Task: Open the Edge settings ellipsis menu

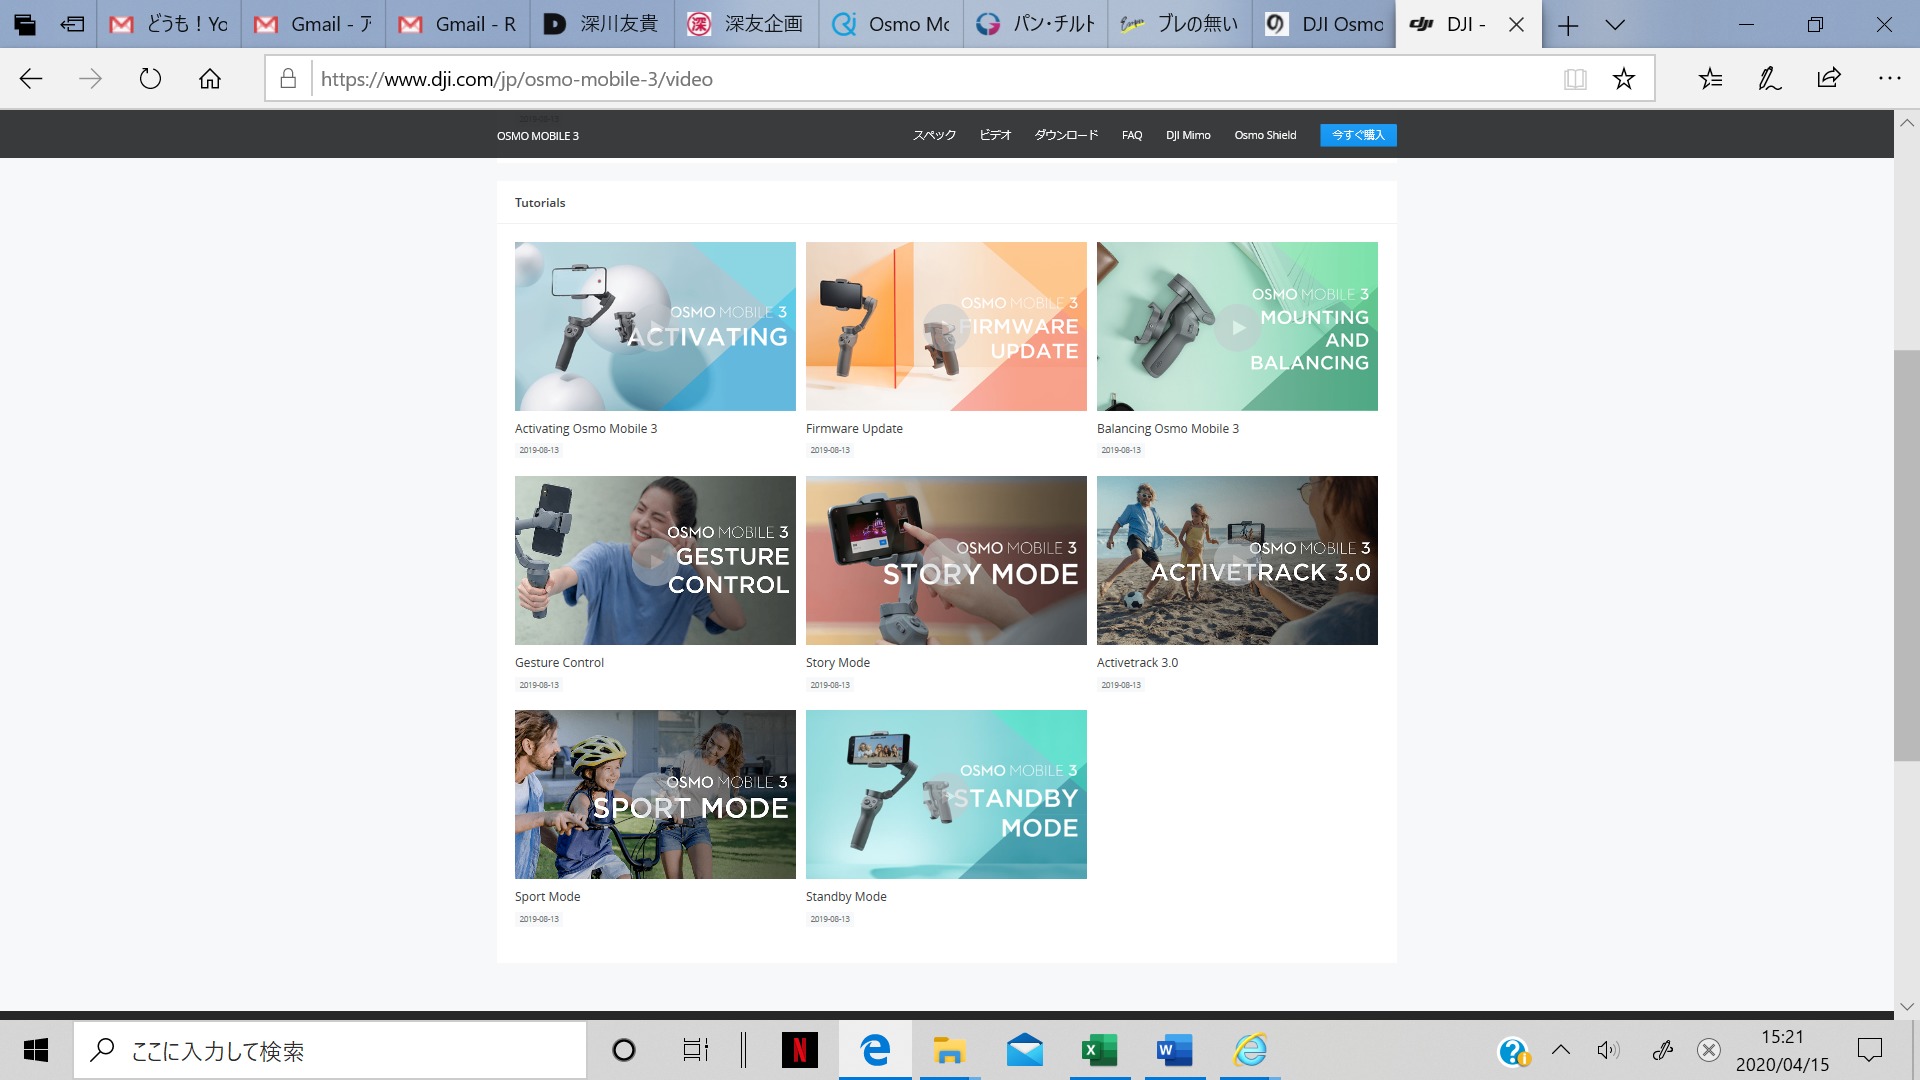Action: point(1889,79)
